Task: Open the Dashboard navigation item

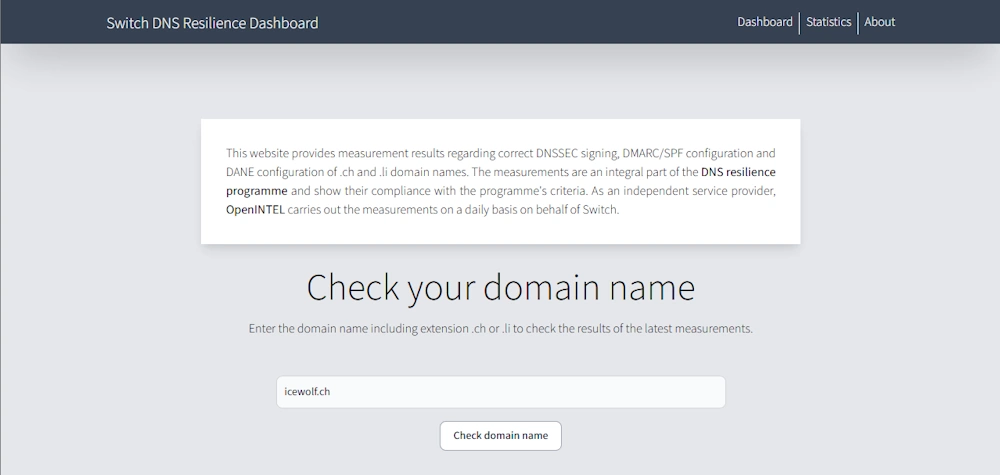Action: click(765, 22)
